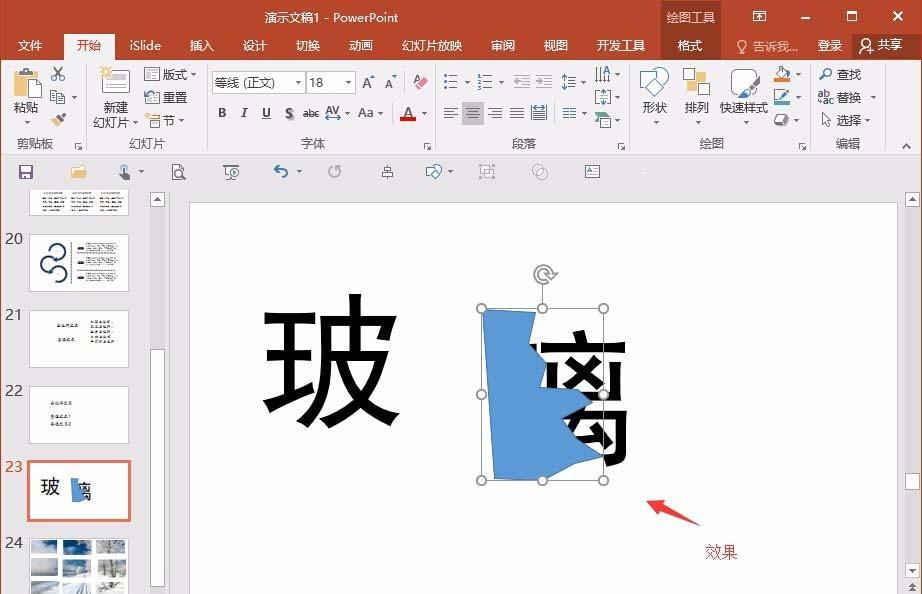Viewport: 922px width, 594px height.
Task: Click the Save icon on Quick Access Toolbar
Action: [x=25, y=172]
